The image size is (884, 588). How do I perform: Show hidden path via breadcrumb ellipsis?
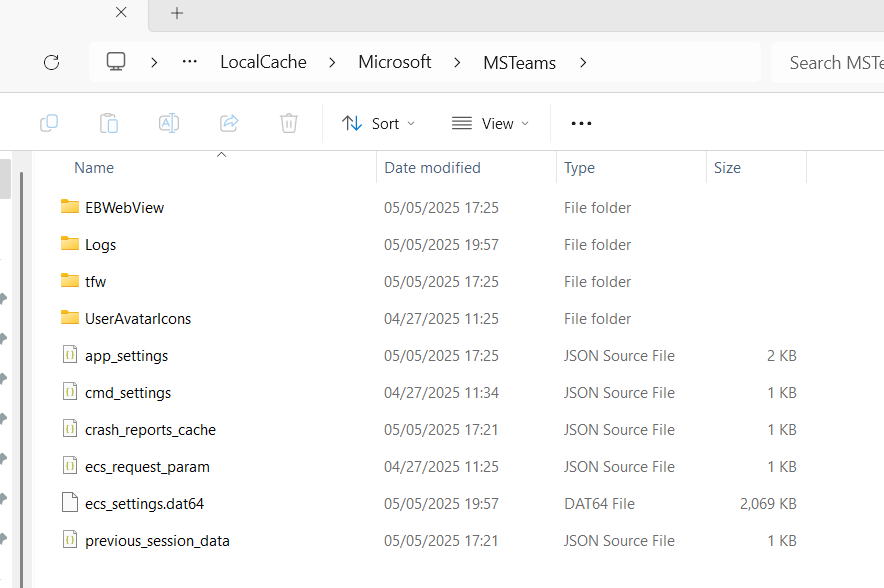(x=190, y=62)
